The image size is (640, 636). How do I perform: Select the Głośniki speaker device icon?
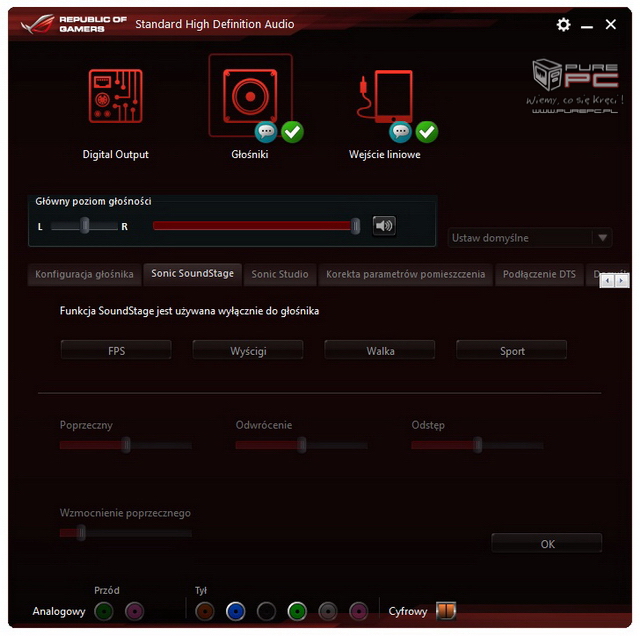250,94
